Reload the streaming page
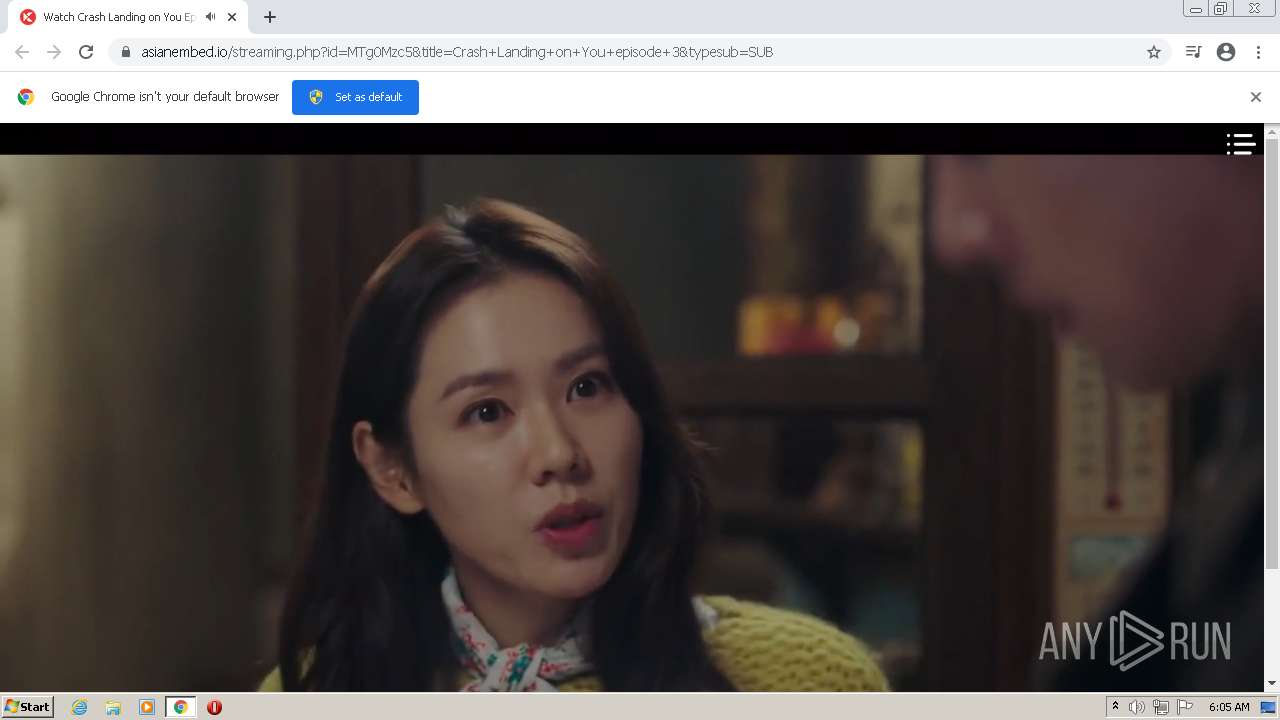The height and width of the screenshot is (720, 1280). pos(86,52)
